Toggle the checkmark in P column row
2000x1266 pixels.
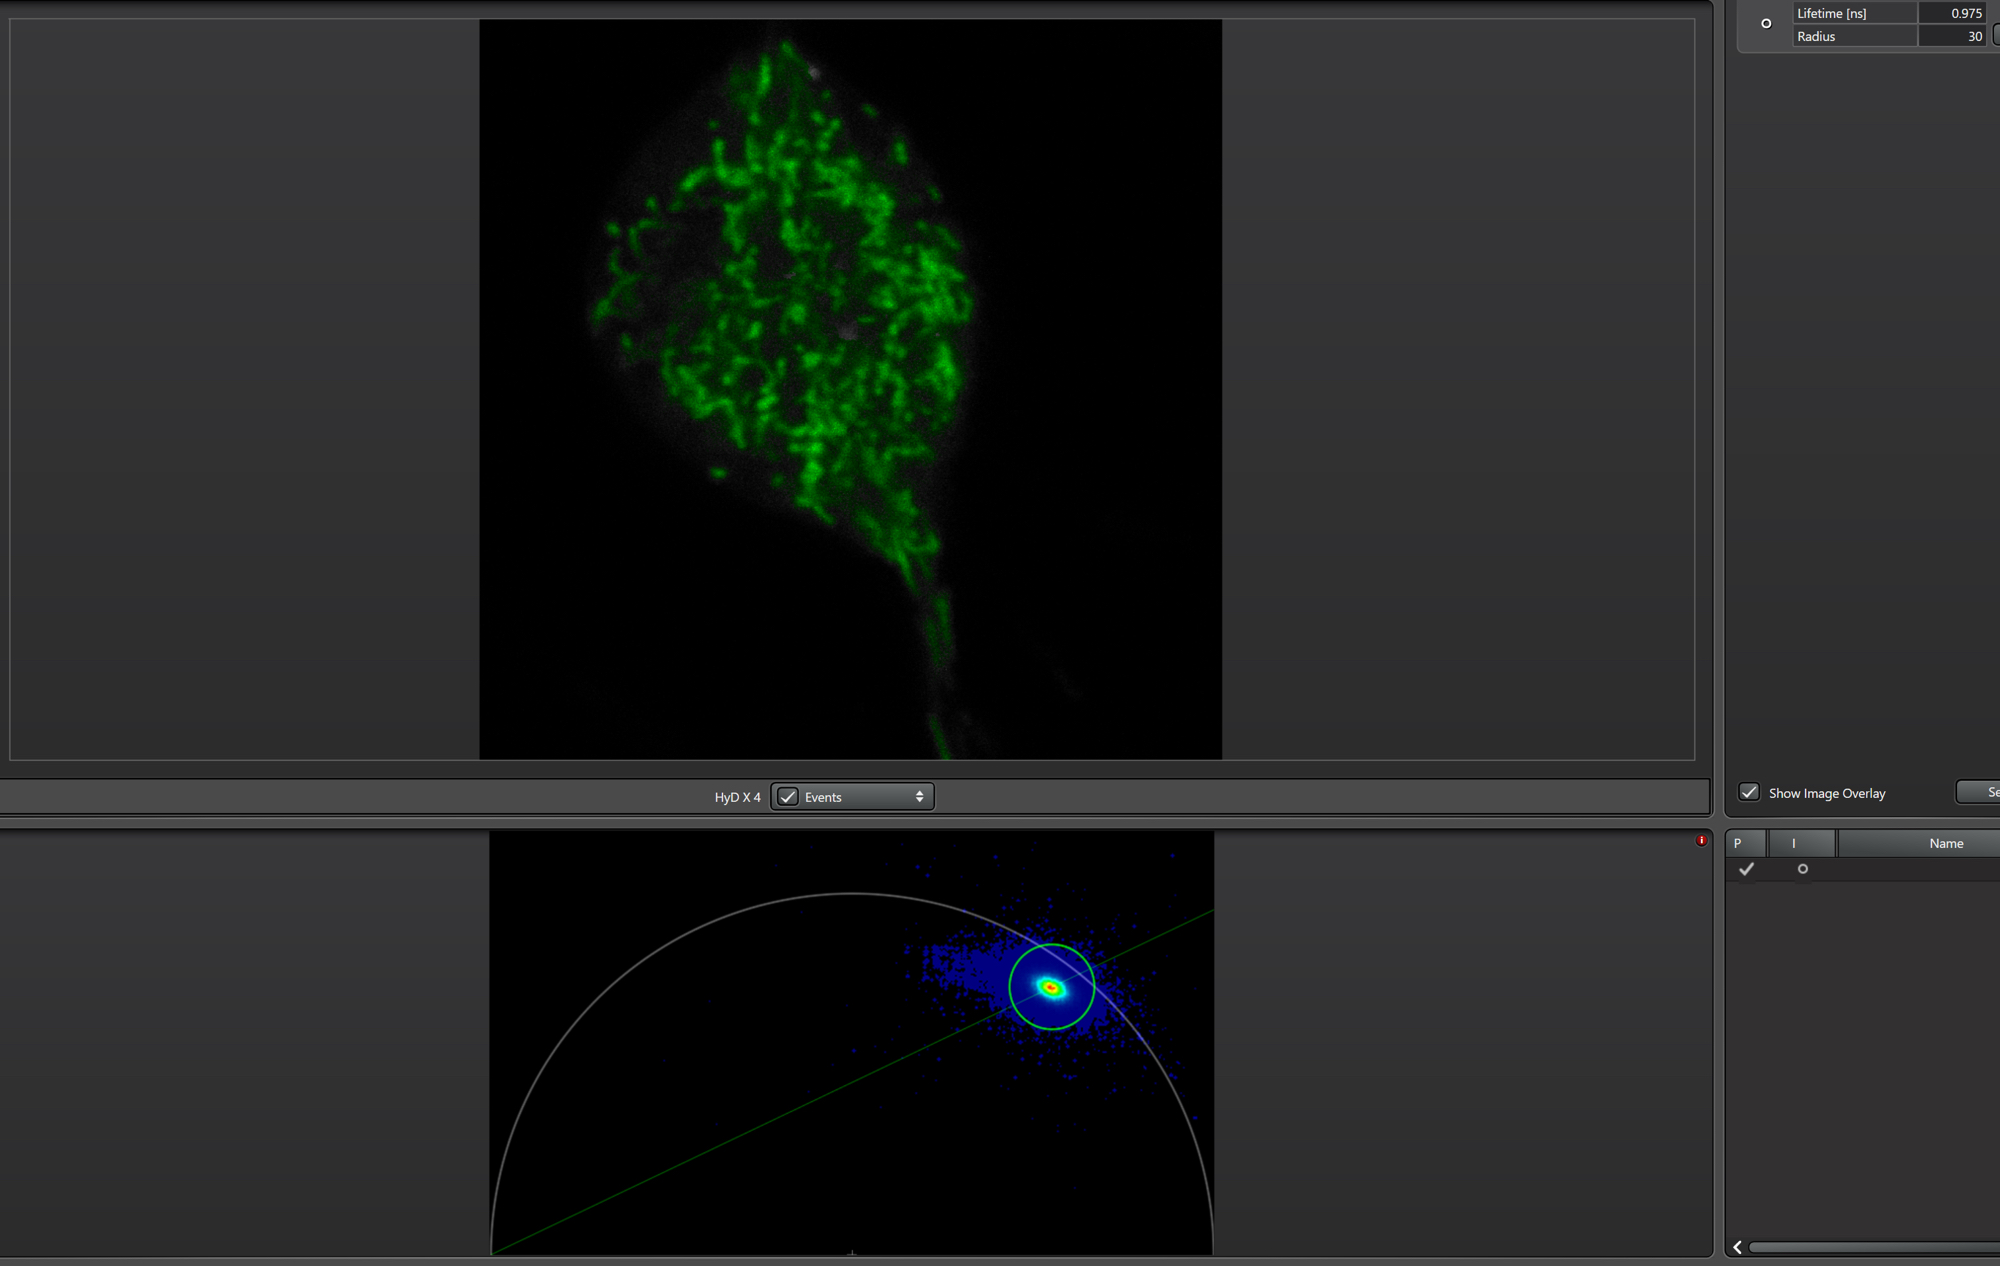[x=1746, y=869]
